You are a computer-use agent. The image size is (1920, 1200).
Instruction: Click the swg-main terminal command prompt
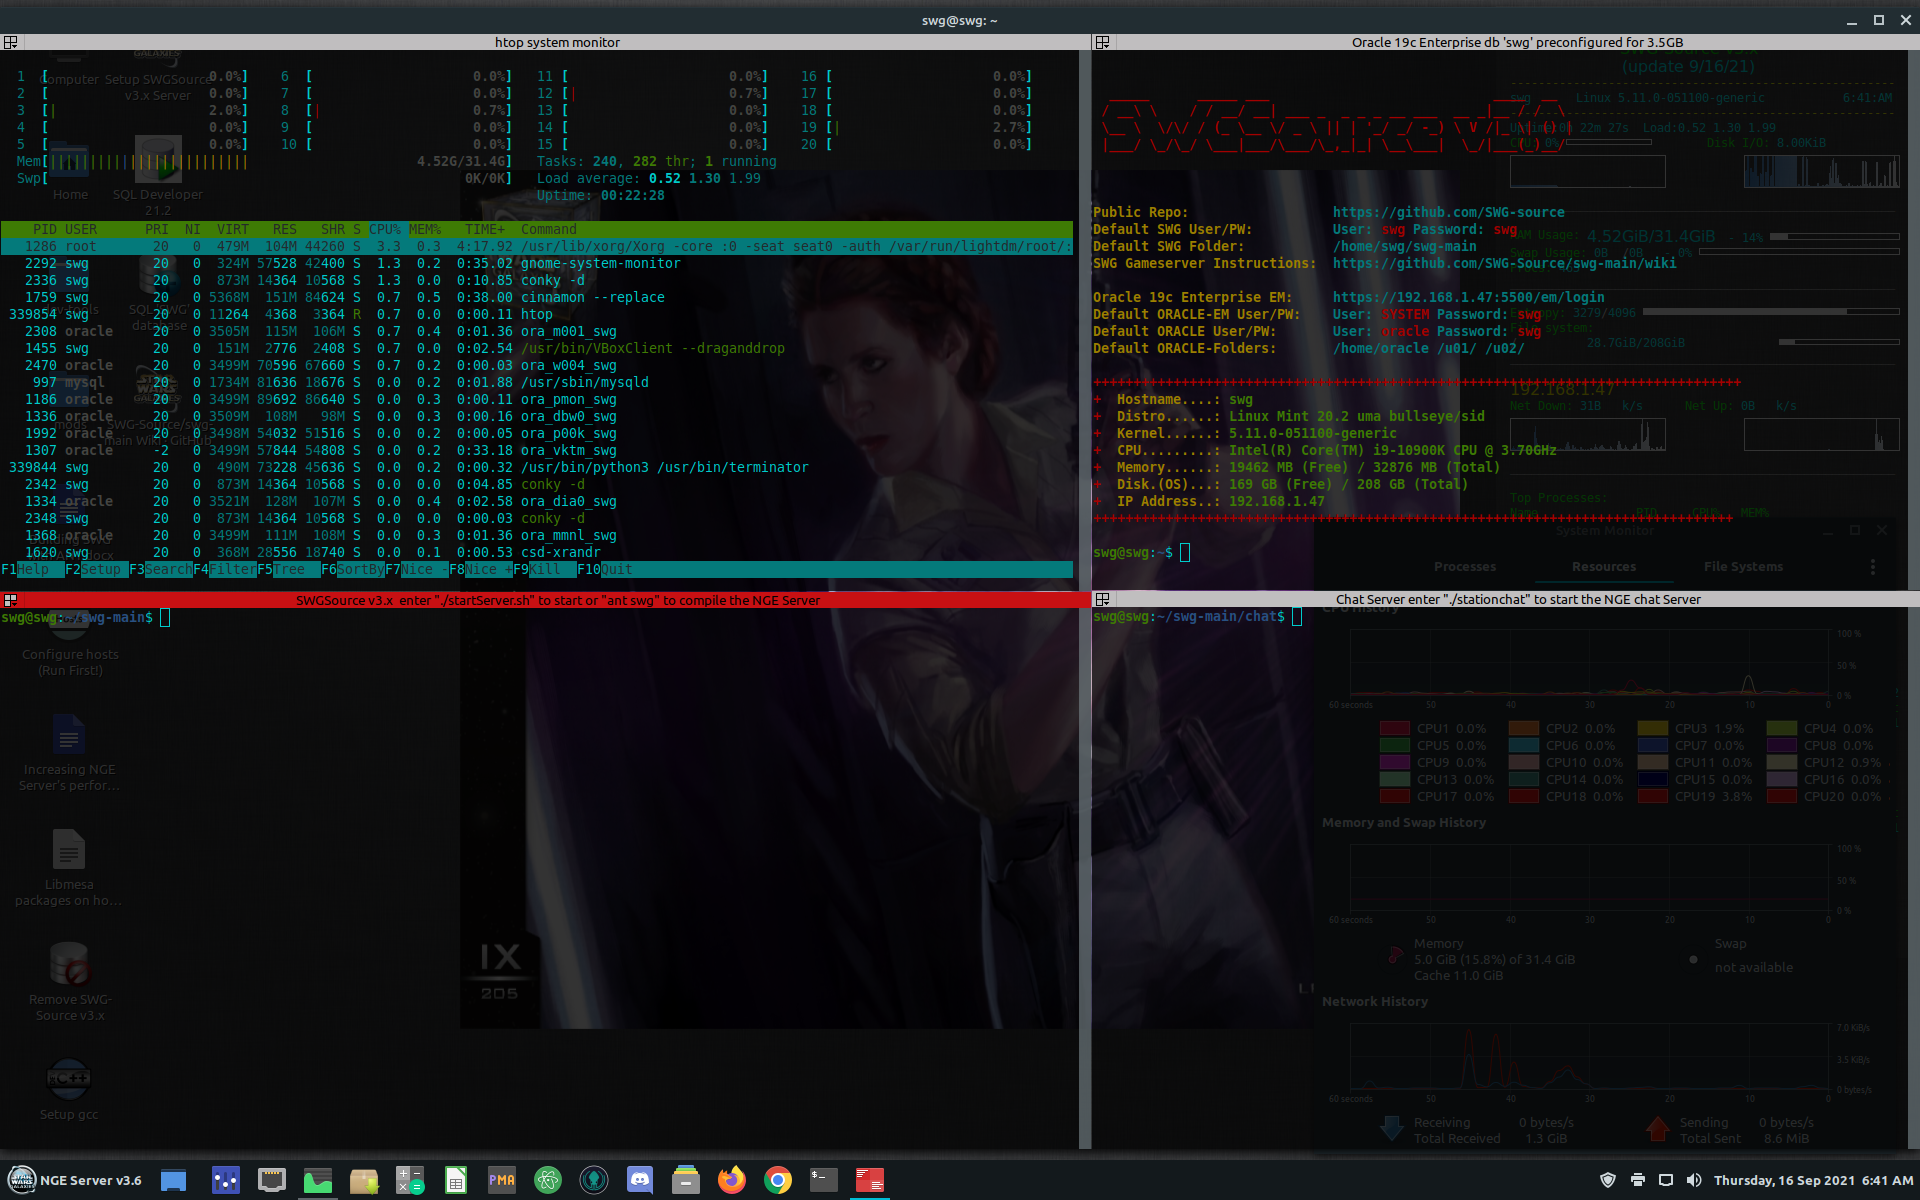click(x=166, y=618)
